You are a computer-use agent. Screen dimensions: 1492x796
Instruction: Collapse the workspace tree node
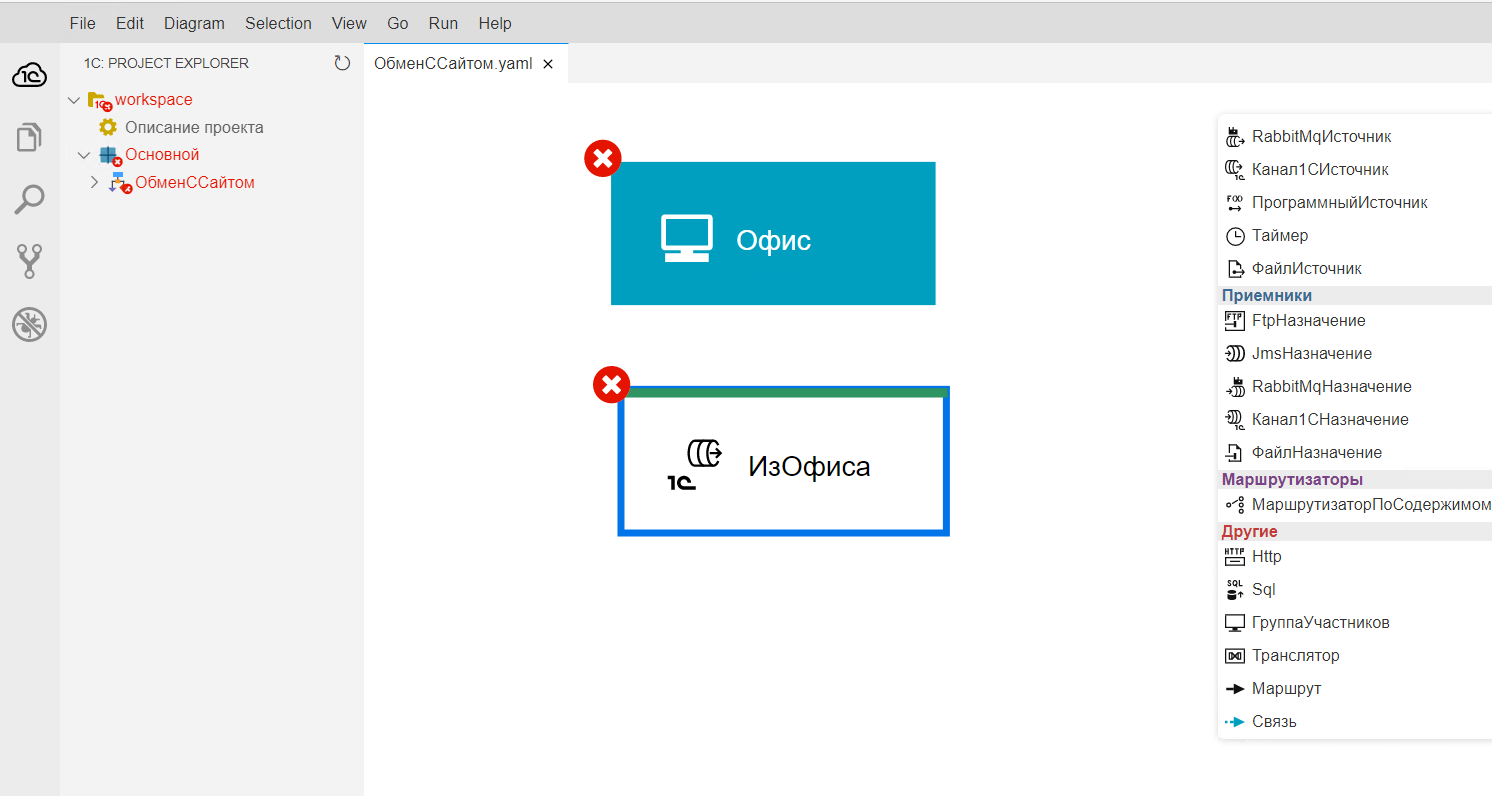click(x=74, y=100)
